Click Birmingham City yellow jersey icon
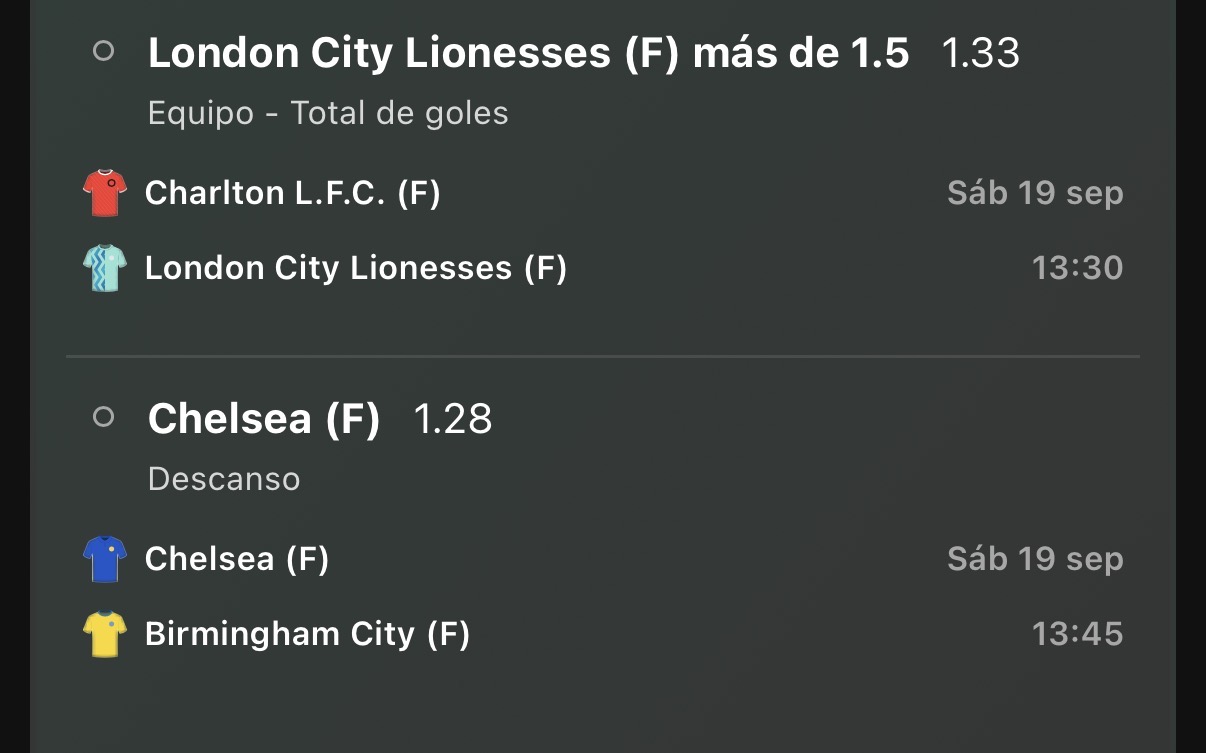The image size is (1206, 753). pyautogui.click(x=105, y=634)
